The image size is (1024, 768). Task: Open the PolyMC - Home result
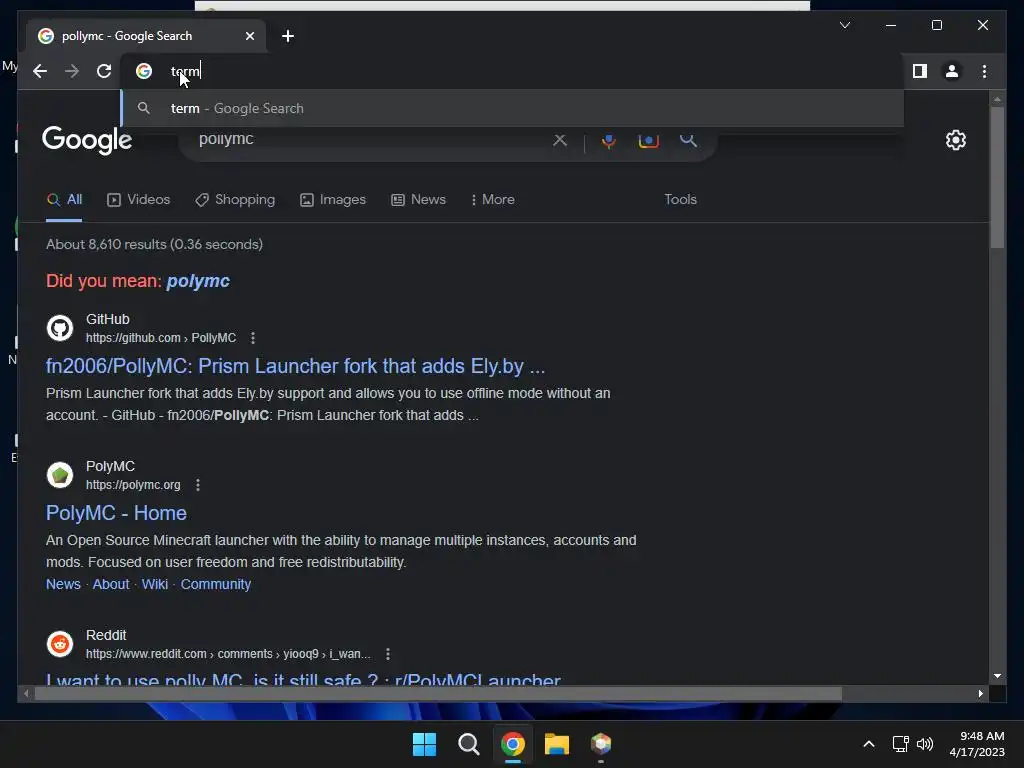click(x=116, y=513)
